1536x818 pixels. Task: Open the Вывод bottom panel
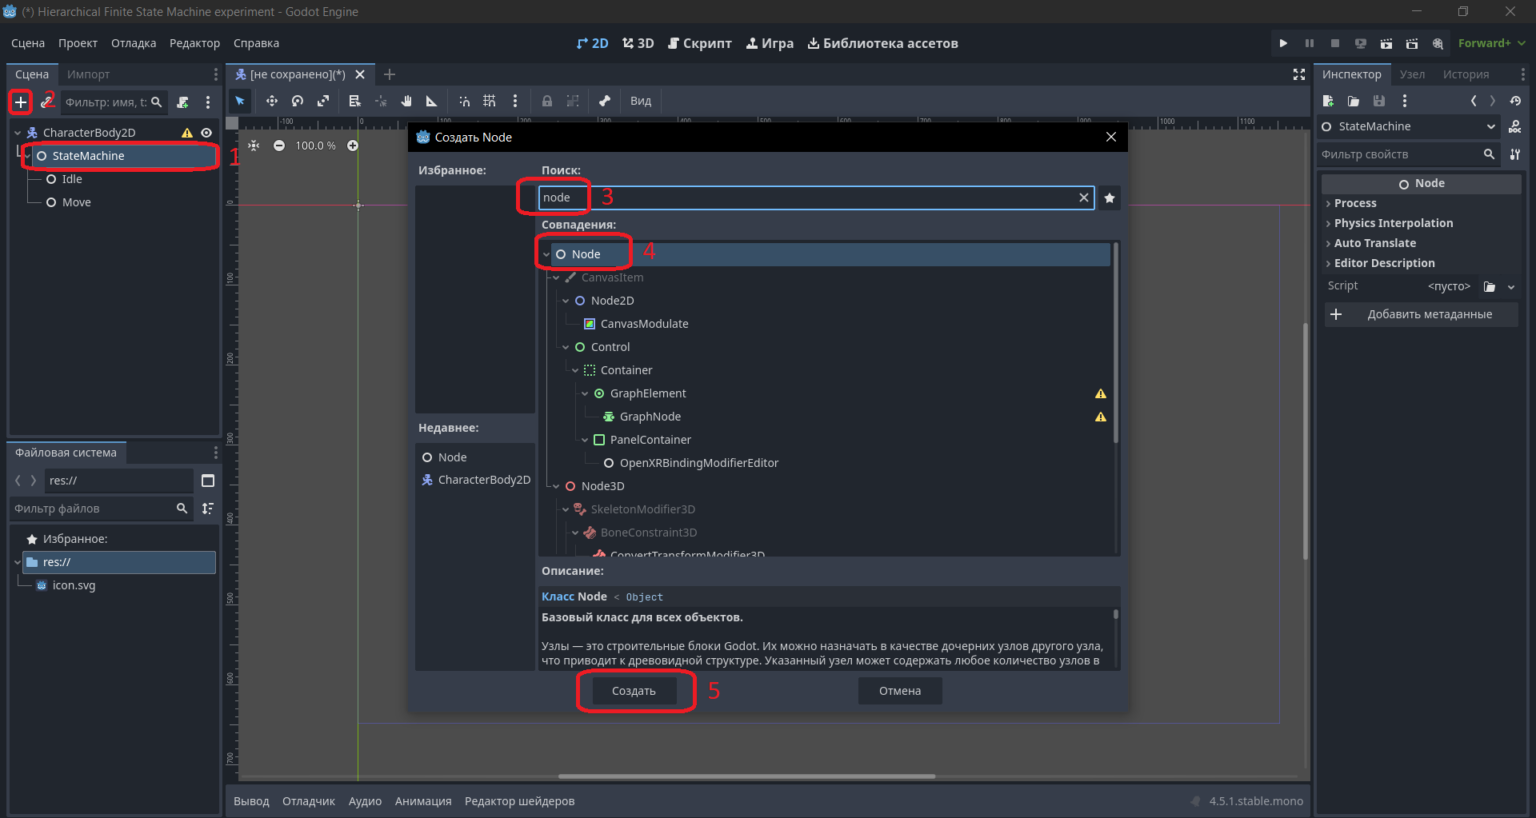pos(251,801)
